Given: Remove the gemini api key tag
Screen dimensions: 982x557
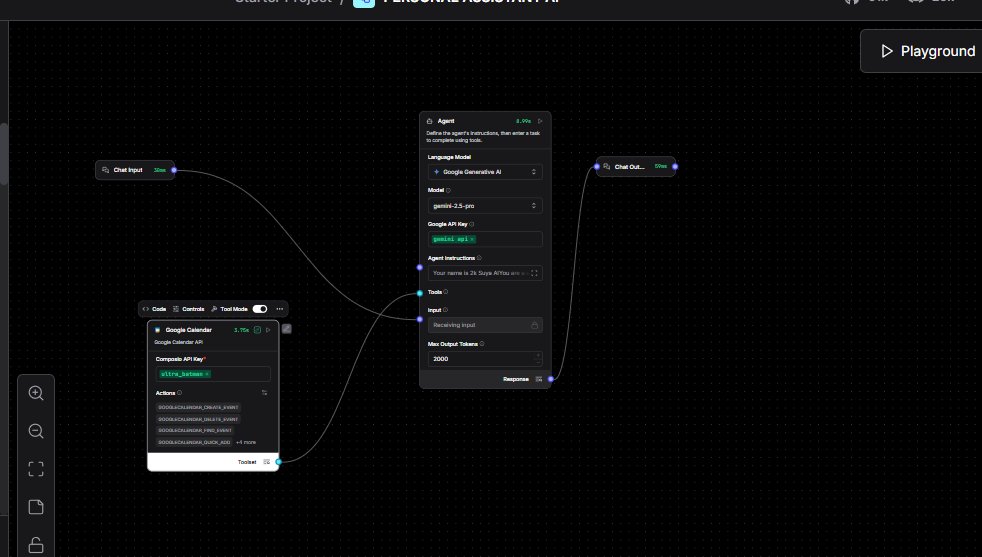Looking at the screenshot, I should pyautogui.click(x=472, y=239).
